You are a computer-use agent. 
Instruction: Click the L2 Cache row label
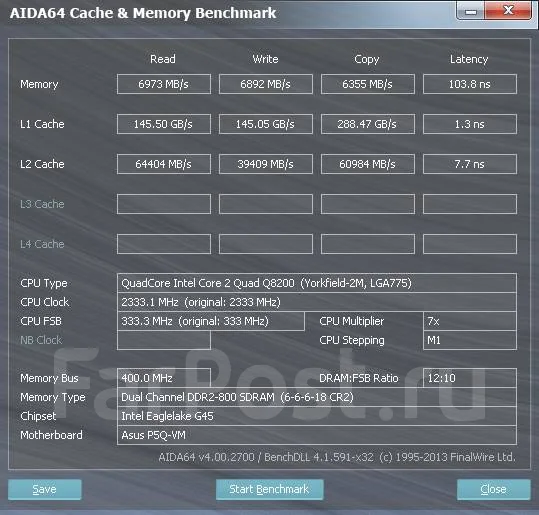click(x=42, y=164)
